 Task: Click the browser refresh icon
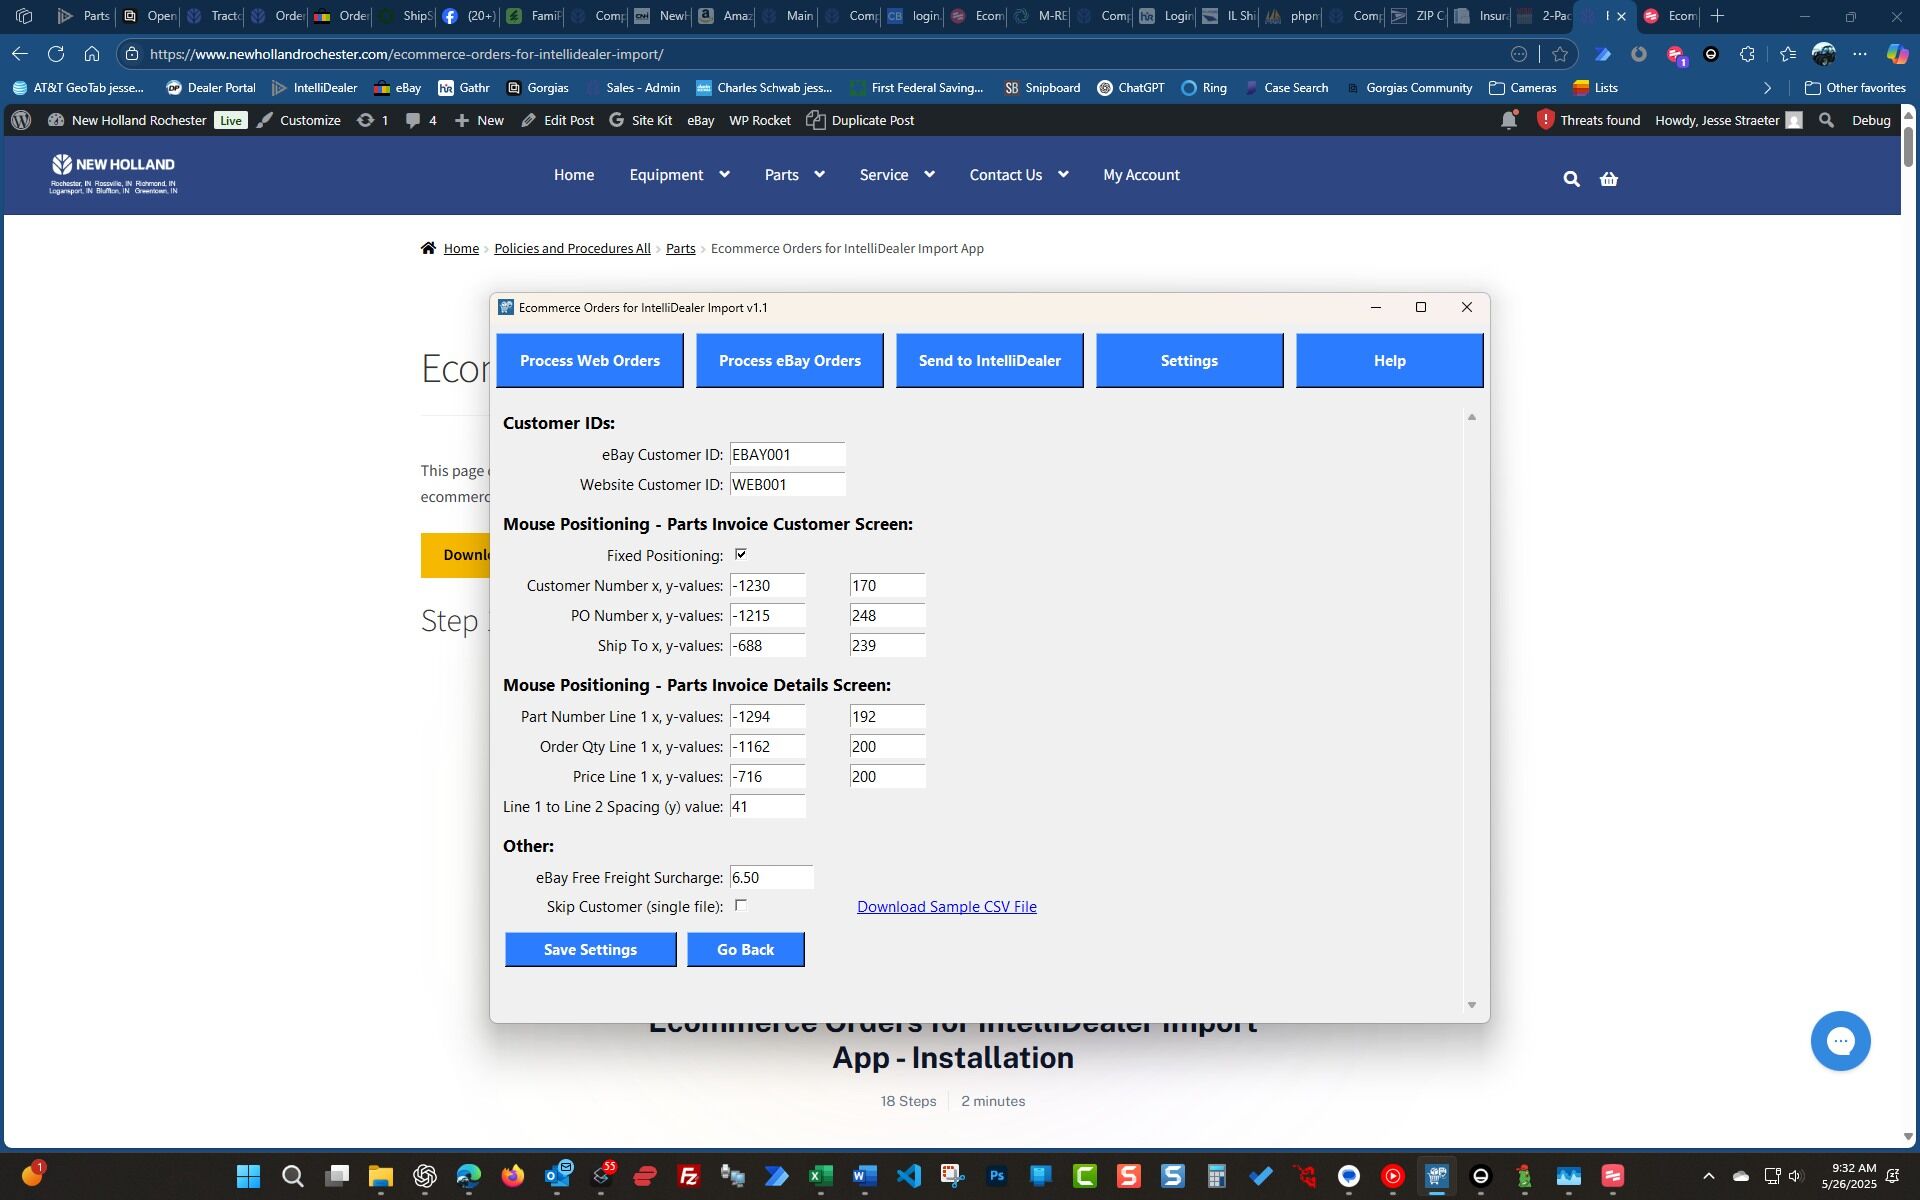(x=56, y=54)
